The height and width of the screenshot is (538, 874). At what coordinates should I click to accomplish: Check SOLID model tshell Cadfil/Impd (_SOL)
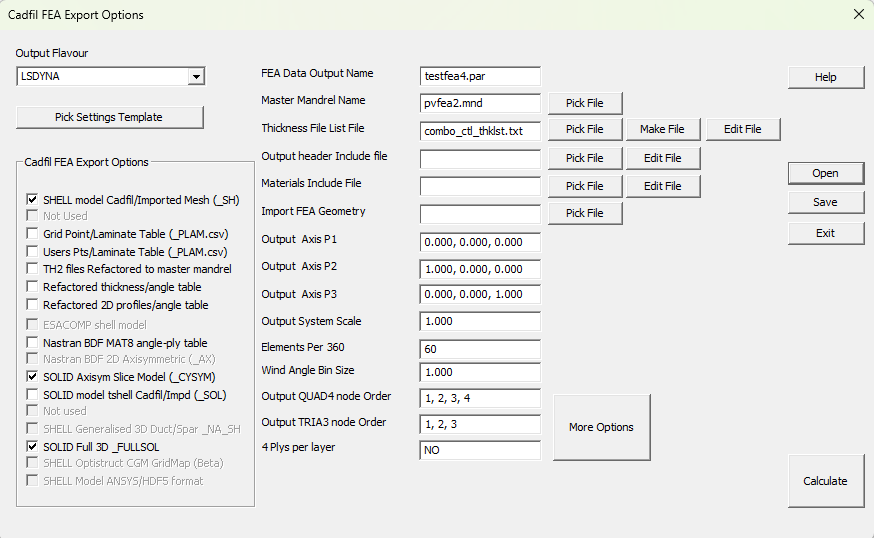(32, 395)
